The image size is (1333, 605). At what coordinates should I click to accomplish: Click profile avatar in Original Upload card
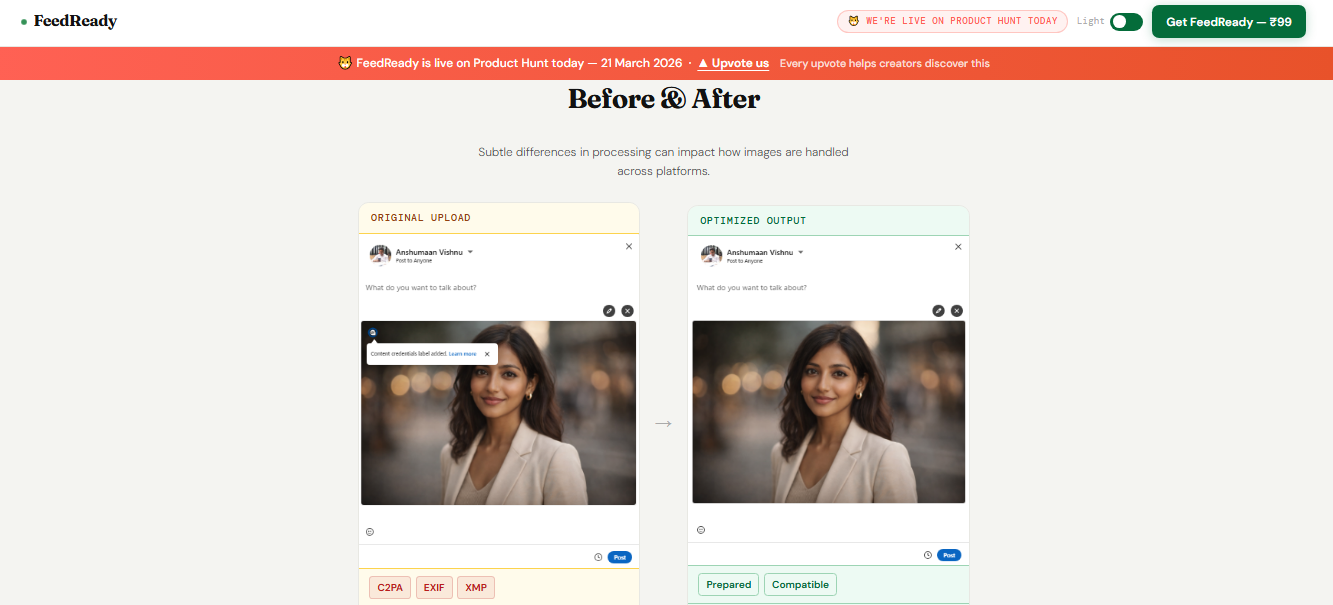point(380,255)
